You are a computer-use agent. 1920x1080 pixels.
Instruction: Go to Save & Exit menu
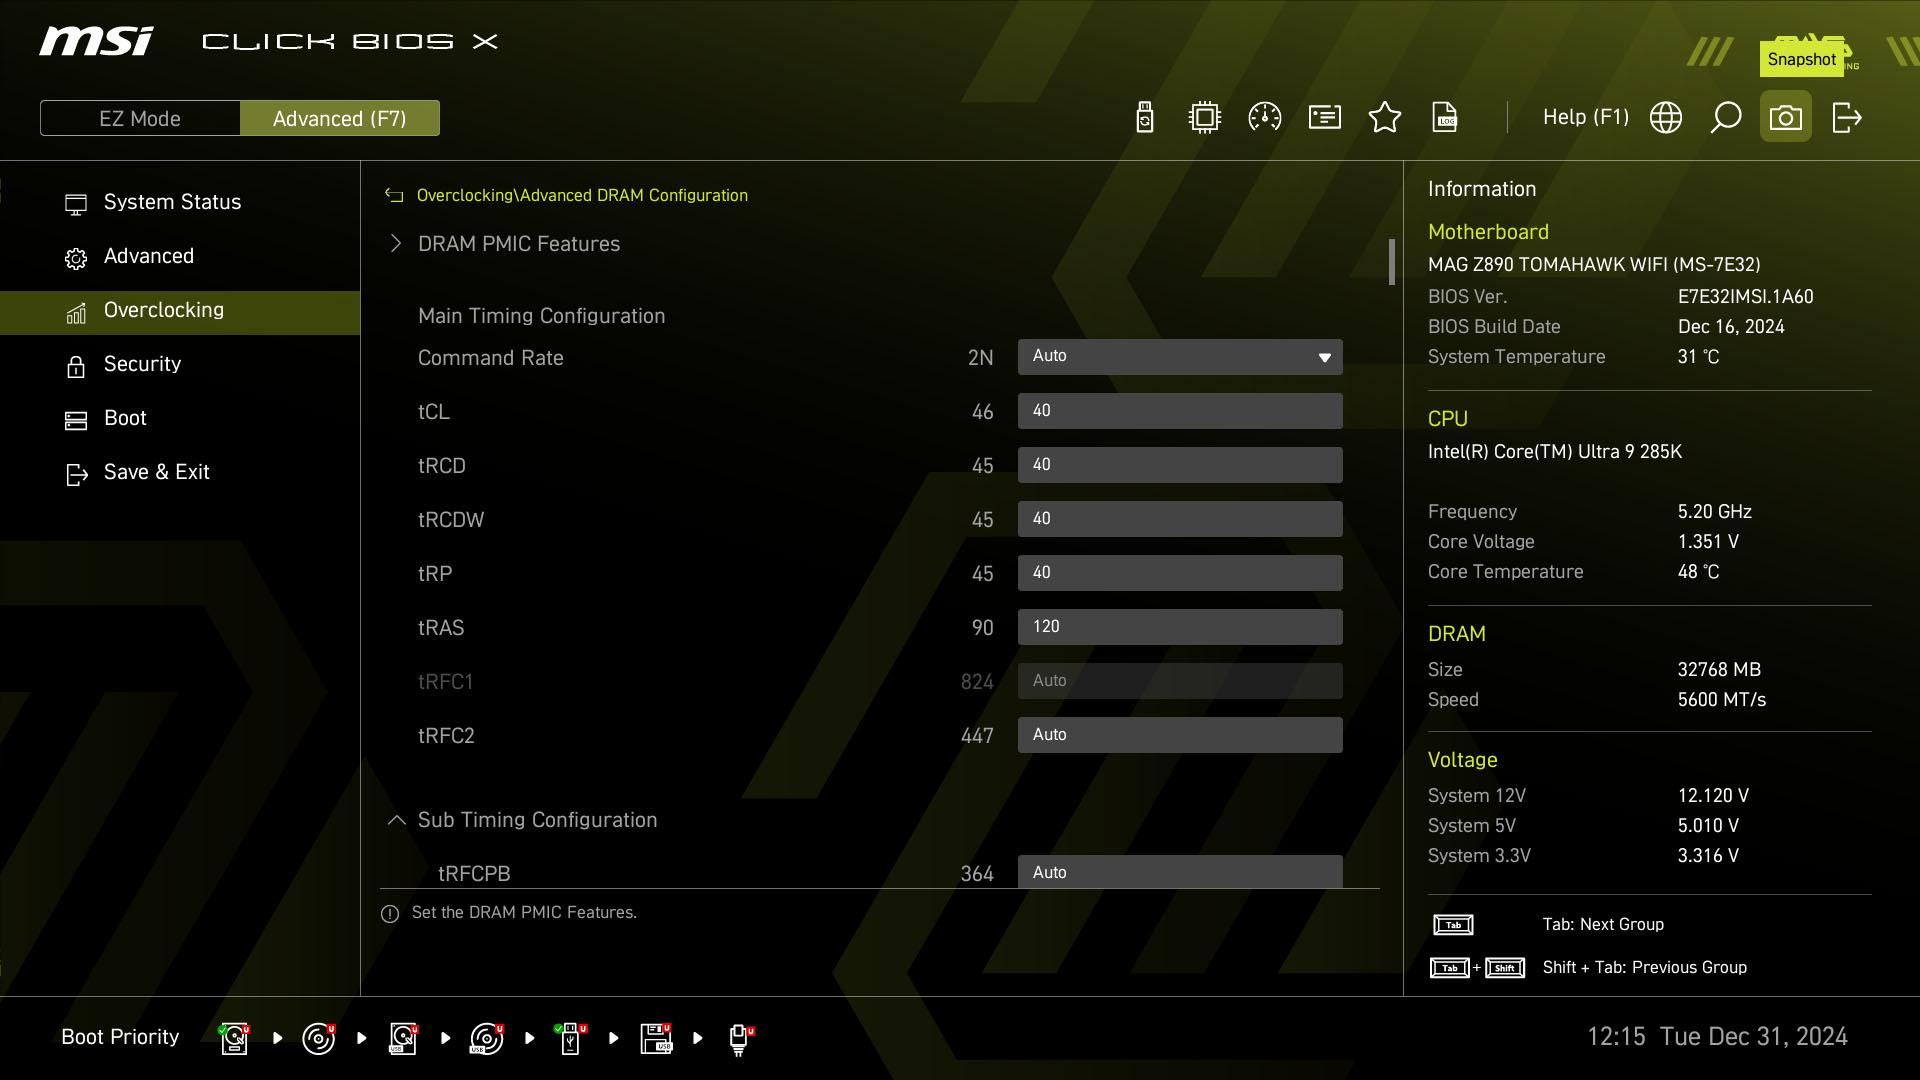156,472
